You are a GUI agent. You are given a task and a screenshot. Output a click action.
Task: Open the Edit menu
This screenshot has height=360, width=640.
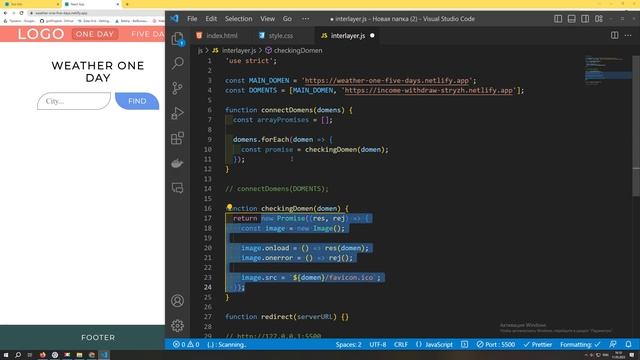tap(211, 19)
